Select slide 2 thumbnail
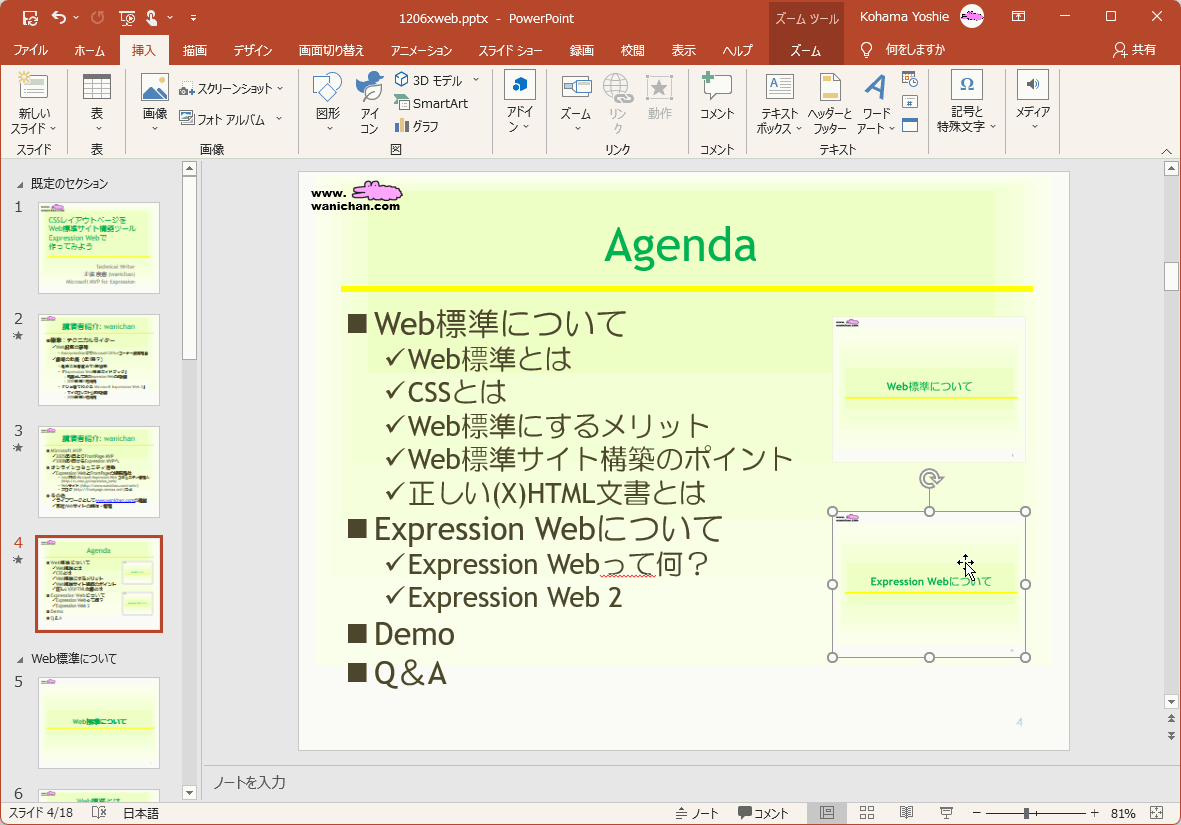This screenshot has height=825, width=1181. (99, 359)
